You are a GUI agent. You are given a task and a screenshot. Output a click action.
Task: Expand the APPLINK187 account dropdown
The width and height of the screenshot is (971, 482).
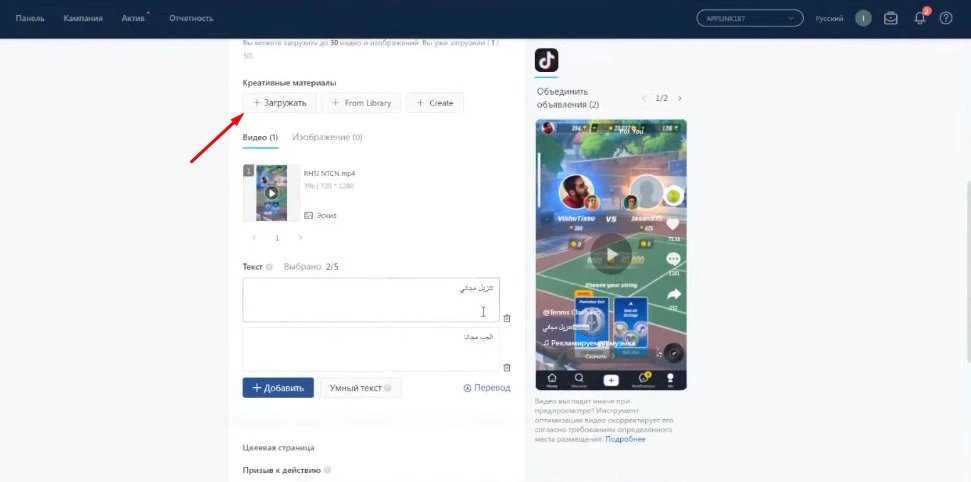(750, 19)
